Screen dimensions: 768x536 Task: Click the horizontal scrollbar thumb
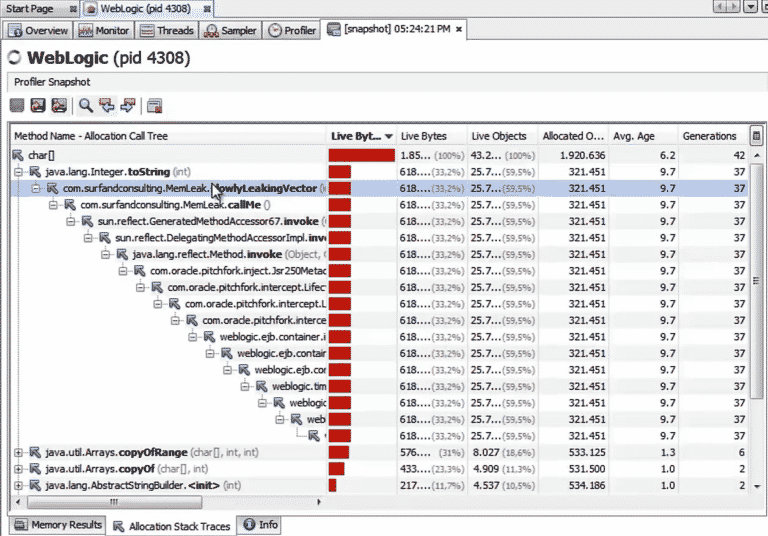[x=114, y=502]
